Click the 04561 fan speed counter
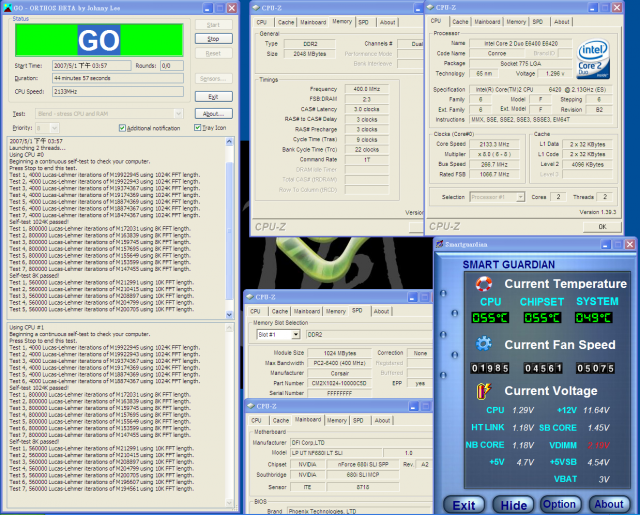This screenshot has width=640, height=515. pyautogui.click(x=543, y=368)
